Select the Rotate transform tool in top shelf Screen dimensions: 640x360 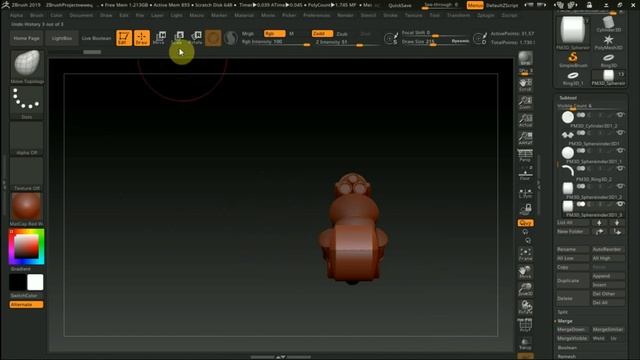[x=195, y=38]
